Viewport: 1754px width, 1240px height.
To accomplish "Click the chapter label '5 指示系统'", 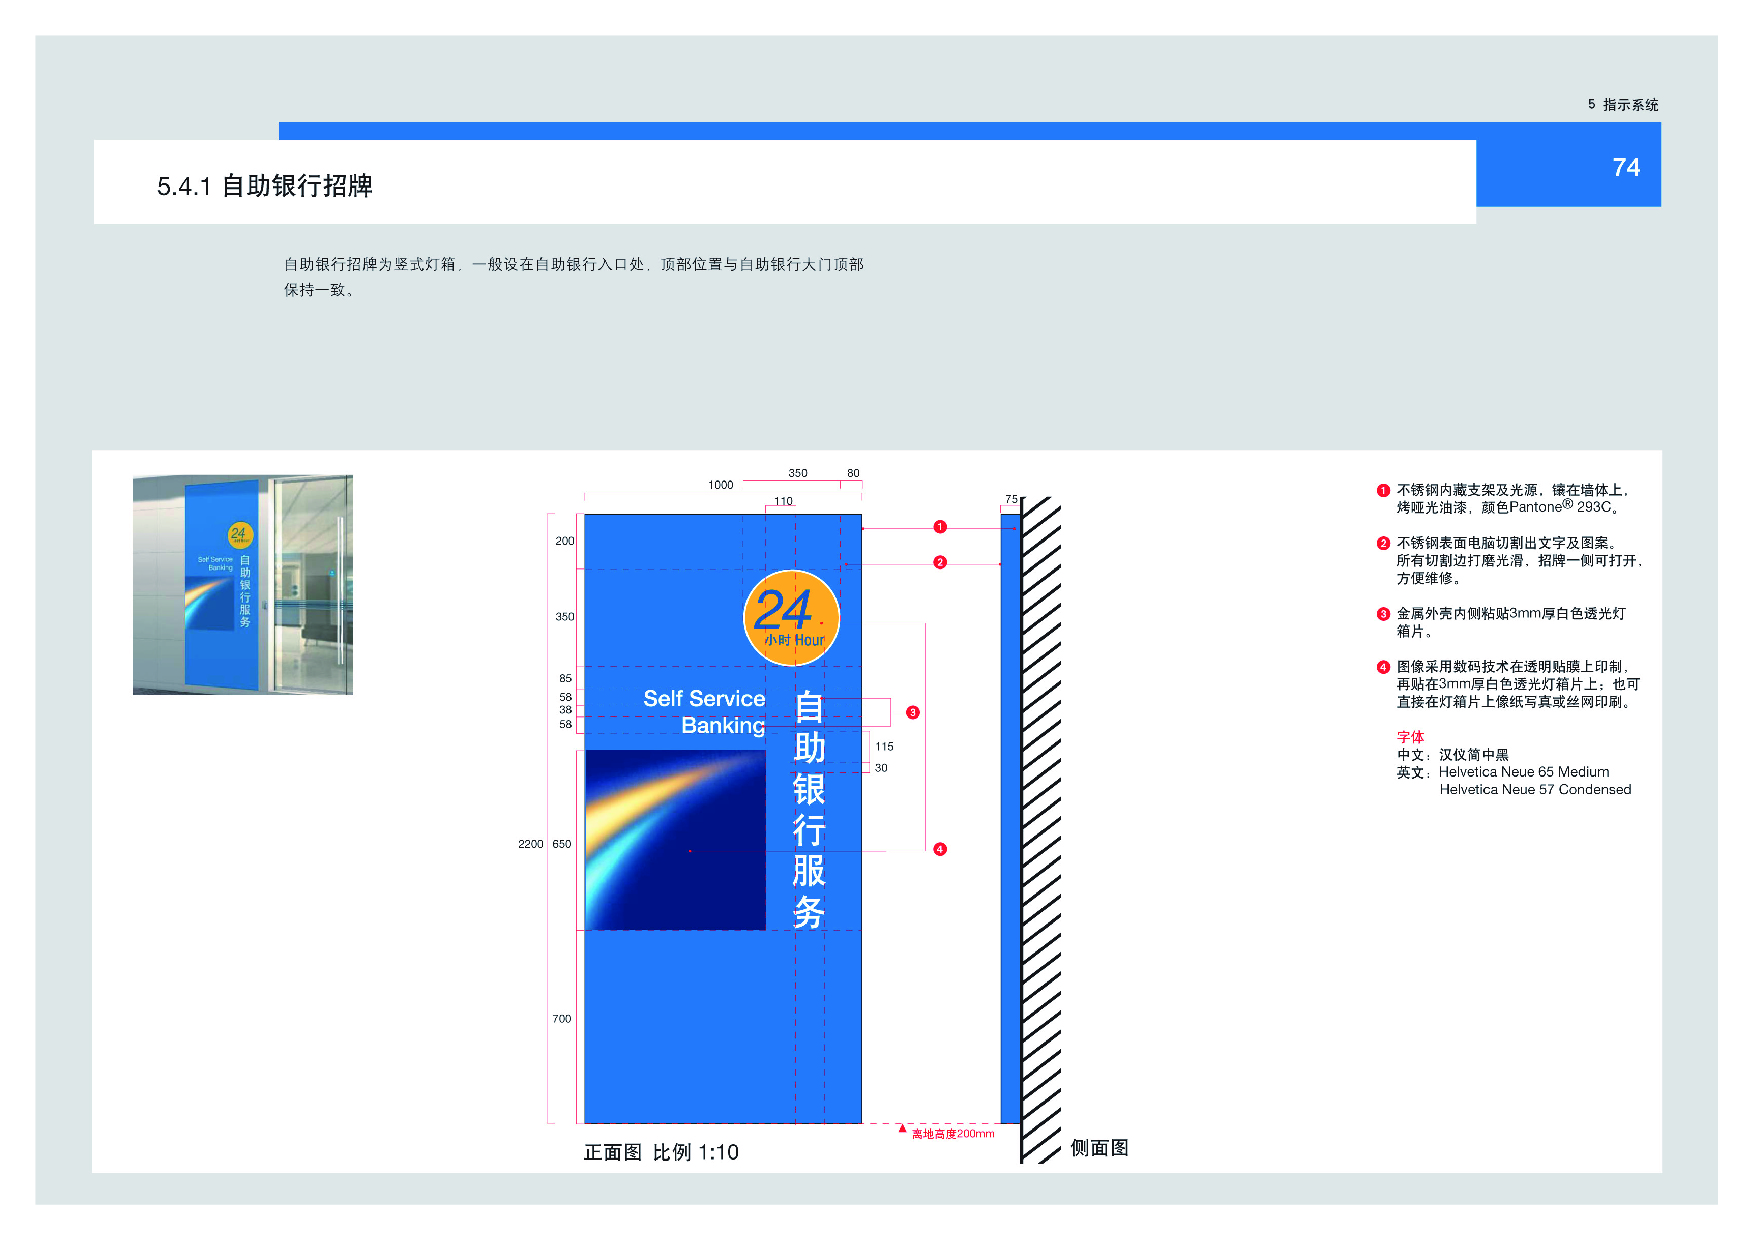I will coord(1622,104).
